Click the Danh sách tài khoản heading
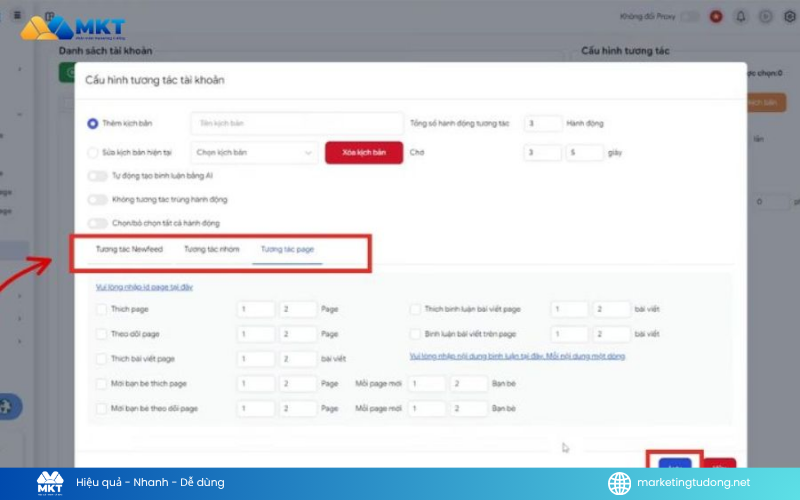The width and height of the screenshot is (800, 500). click(x=105, y=51)
